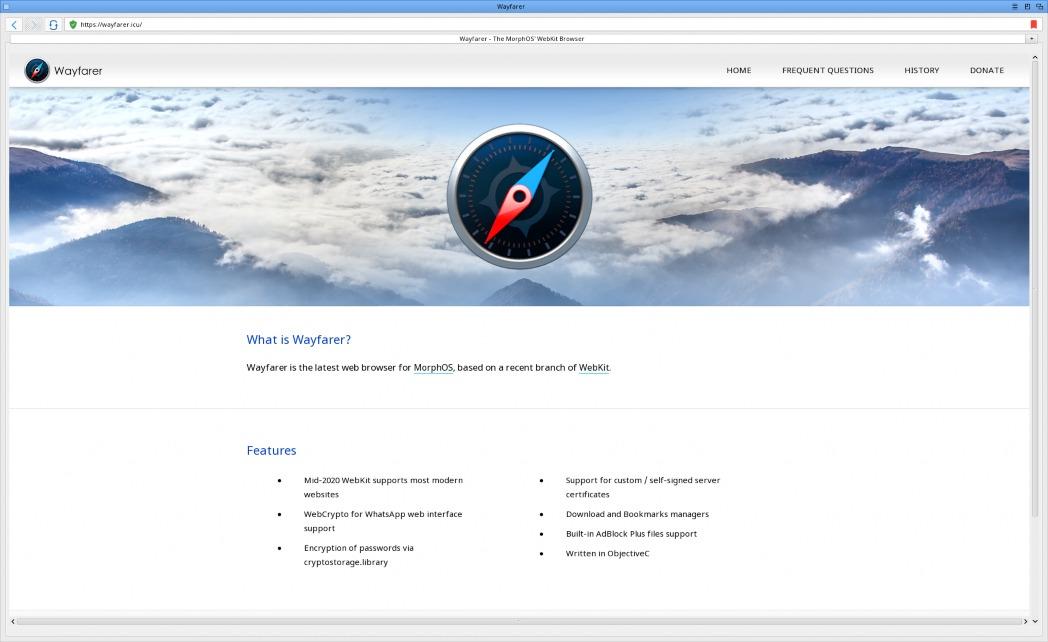Click 'Encryption of passwords via cryptostorage.library'
1048x642 pixels.
pos(359,555)
